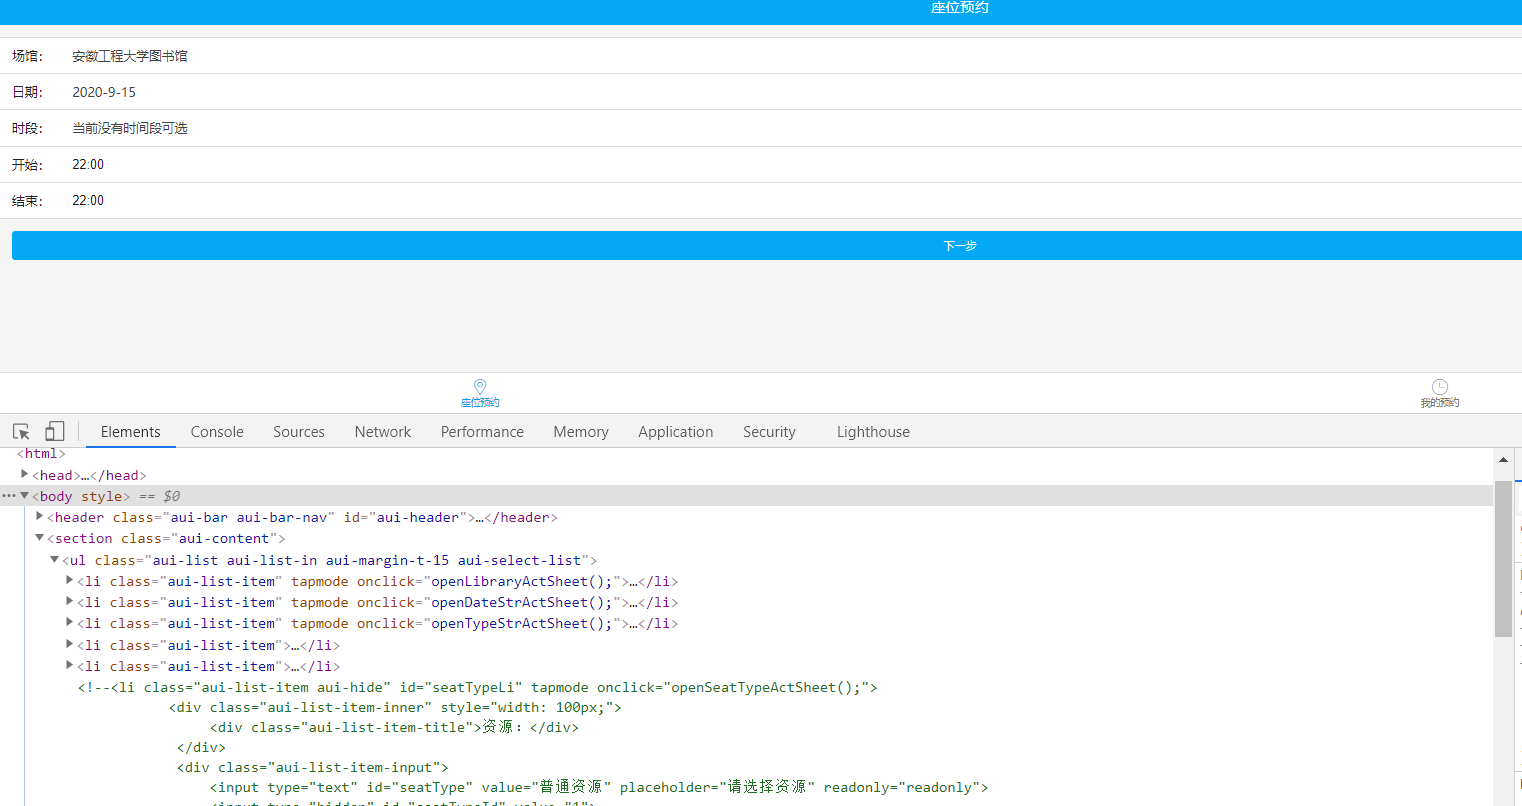Screen dimensions: 1522x806
Task: Expand the openTypeStrActSheet li node
Action: coord(70,622)
